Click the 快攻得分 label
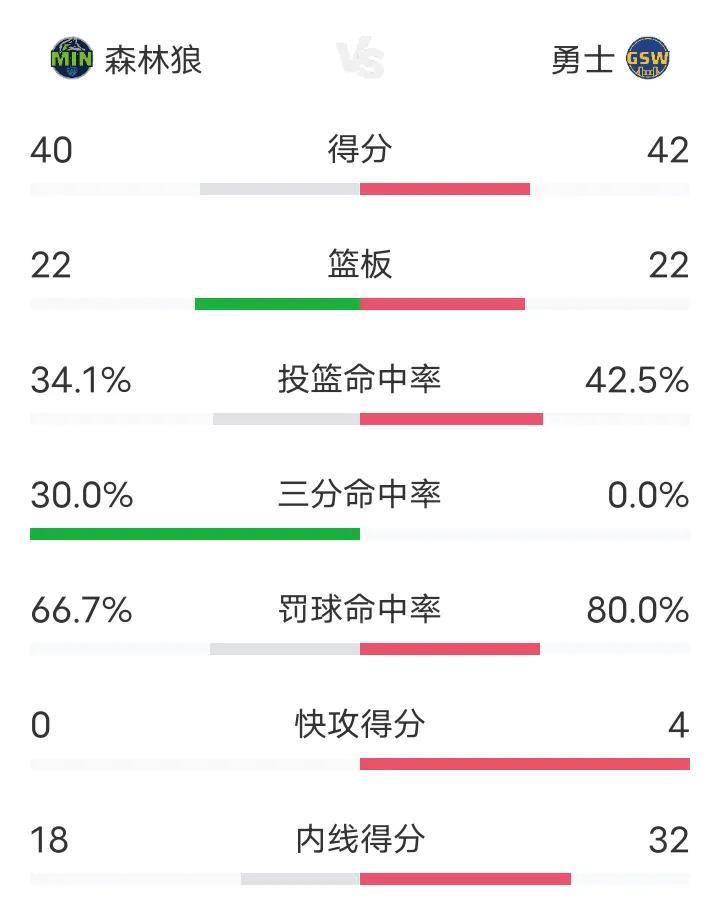Screen dimensions: 719x913 coord(360,724)
